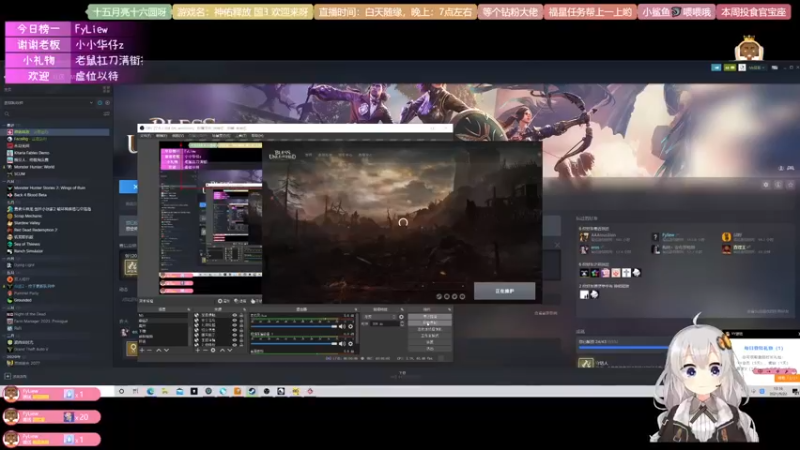Collapse library group above Night of the Dead
Viewport: 800px width, 450px height.
click(4, 308)
